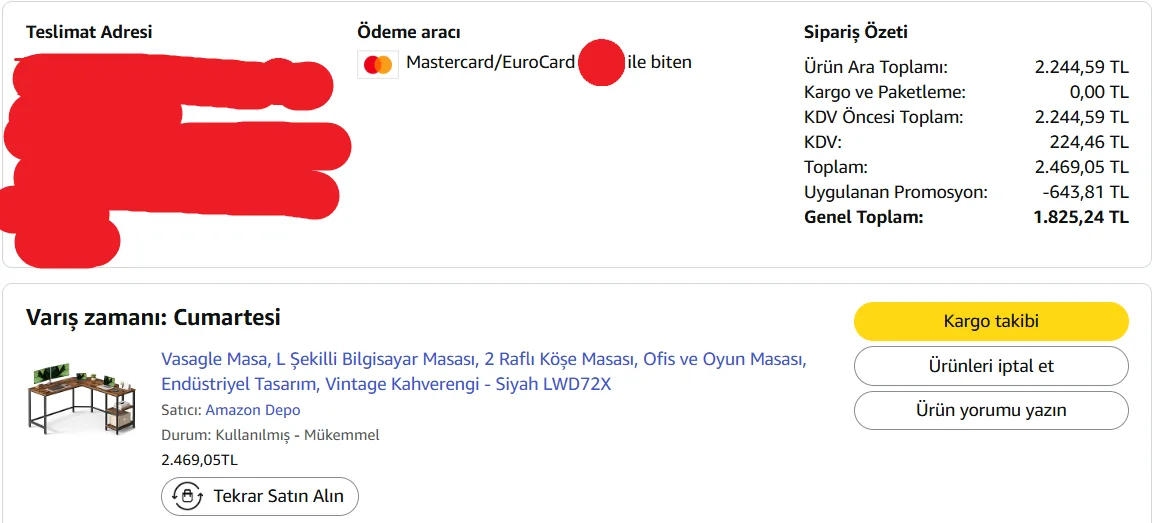Click the Varış zamanı: Cumartesi heading
Screen dimensions: 1163x523
click(x=153, y=318)
